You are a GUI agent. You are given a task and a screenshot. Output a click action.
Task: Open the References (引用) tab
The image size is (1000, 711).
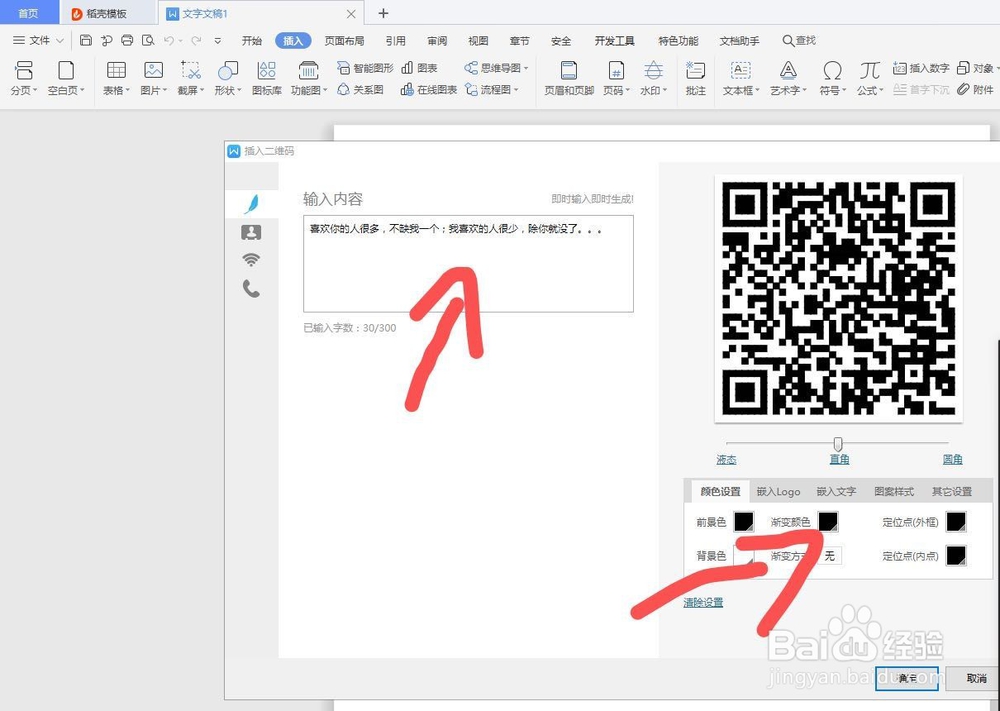[395, 40]
